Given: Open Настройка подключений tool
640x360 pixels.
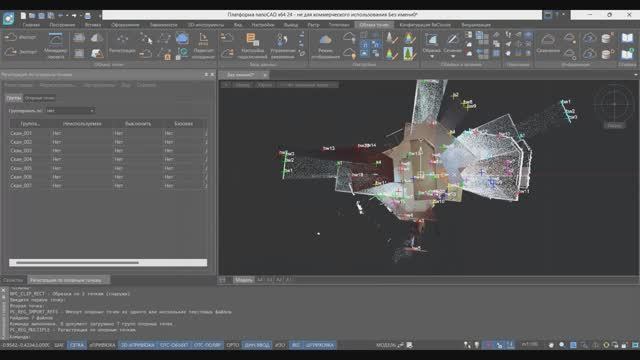Looking at the screenshot, I should click(253, 46).
